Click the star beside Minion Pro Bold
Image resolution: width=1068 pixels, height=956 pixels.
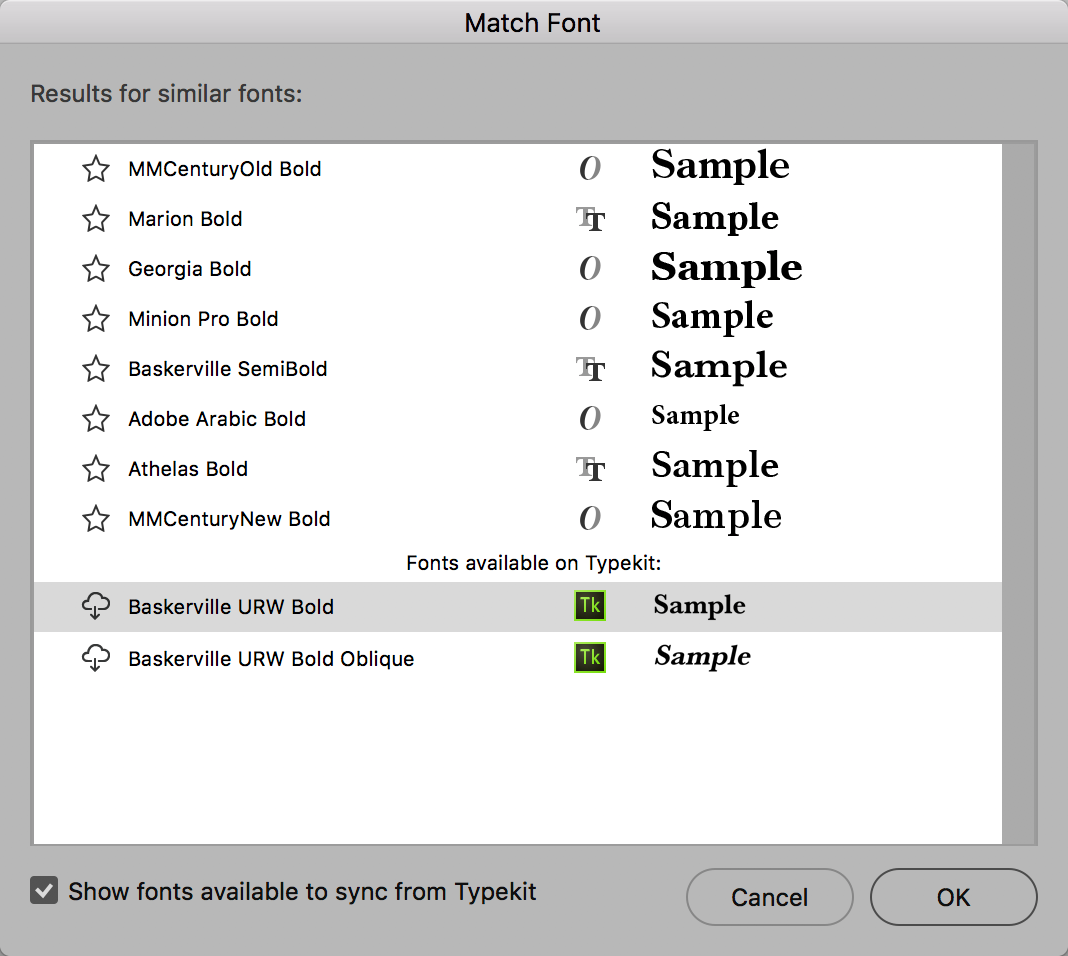click(x=96, y=319)
